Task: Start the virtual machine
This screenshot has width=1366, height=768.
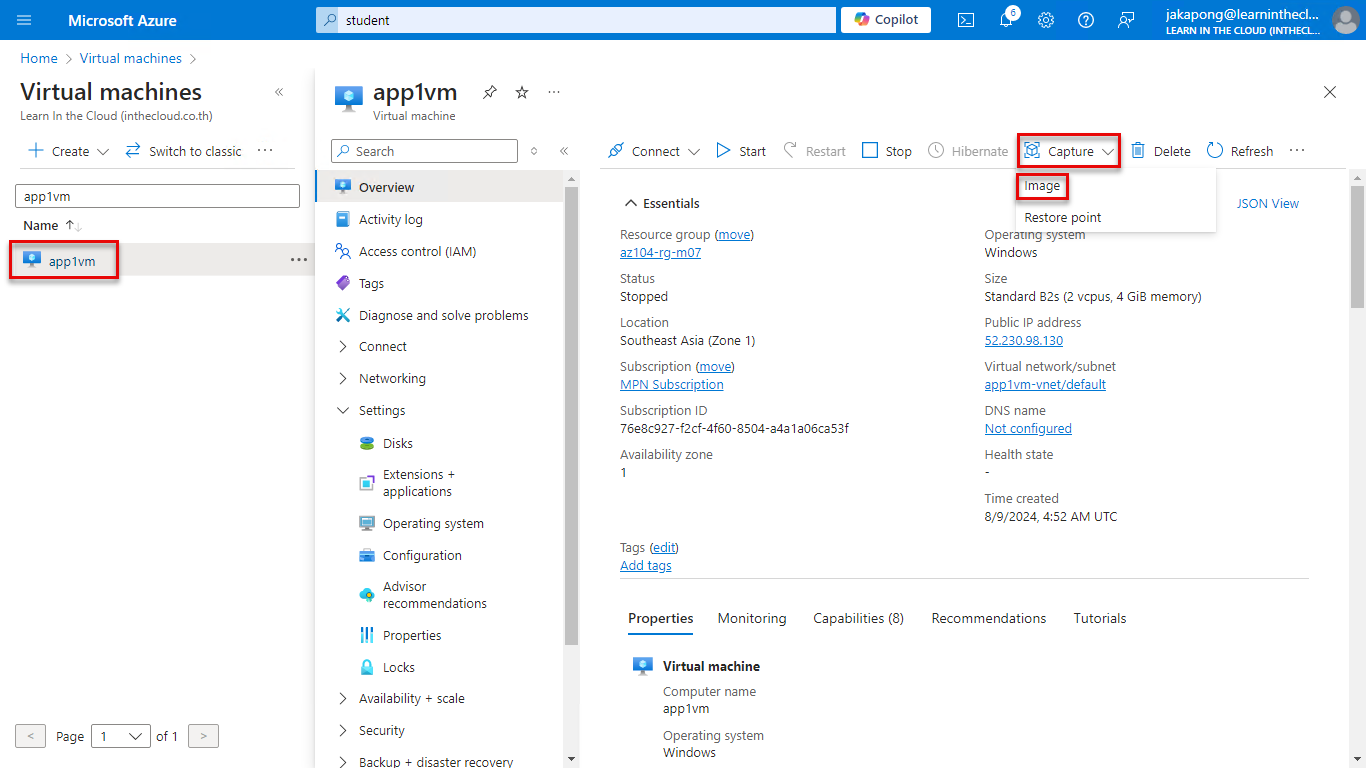Action: point(741,151)
